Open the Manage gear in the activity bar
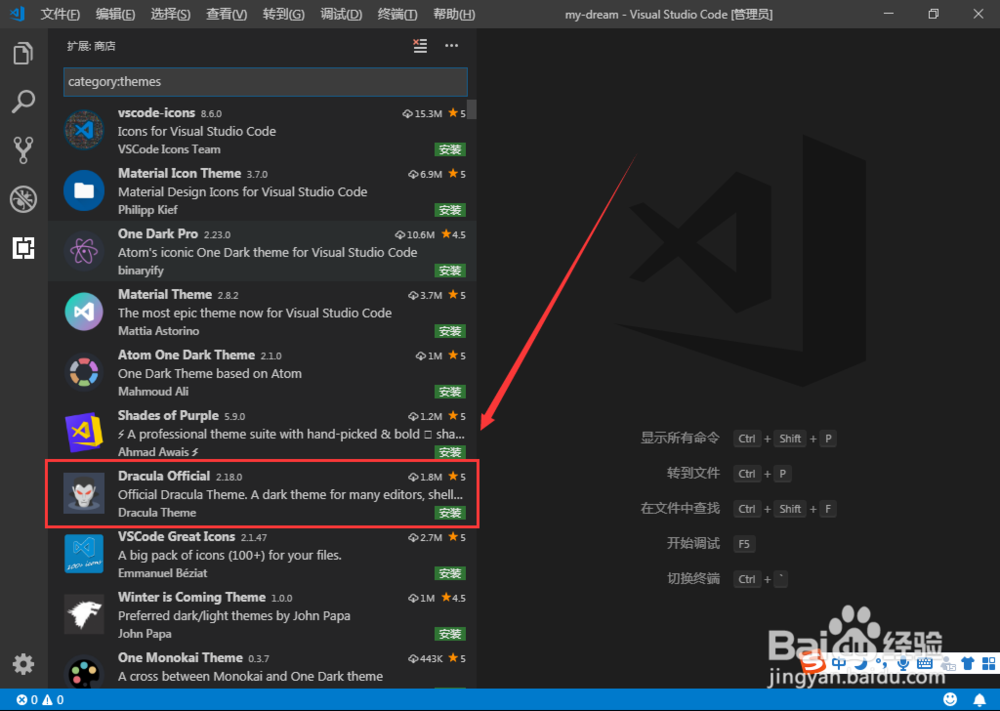 point(23,664)
